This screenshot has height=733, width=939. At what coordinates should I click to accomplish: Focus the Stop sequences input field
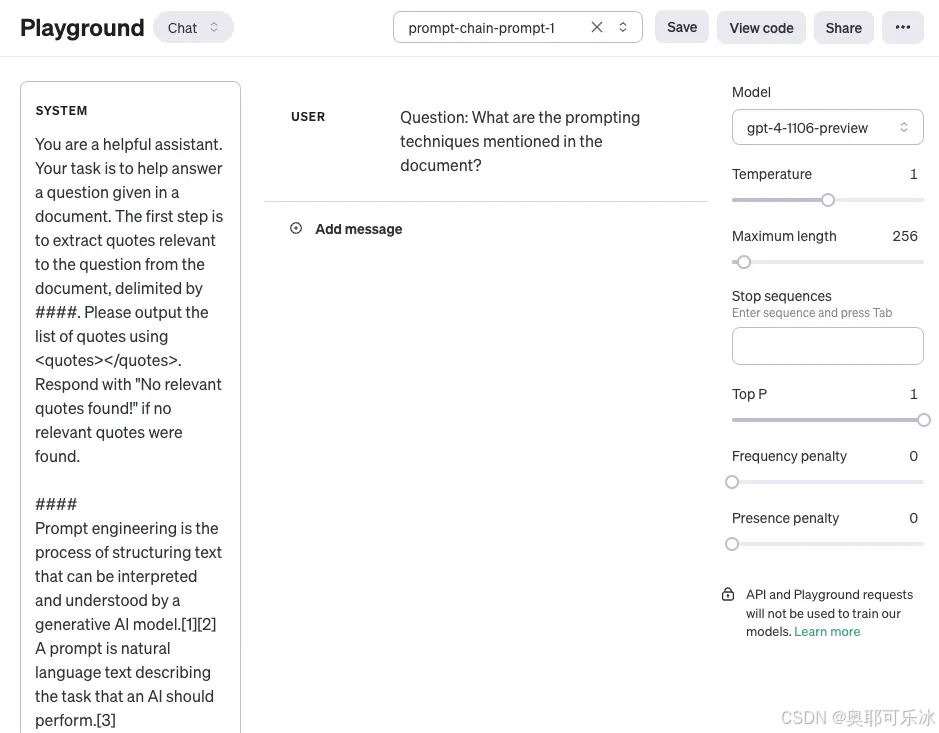click(827, 346)
